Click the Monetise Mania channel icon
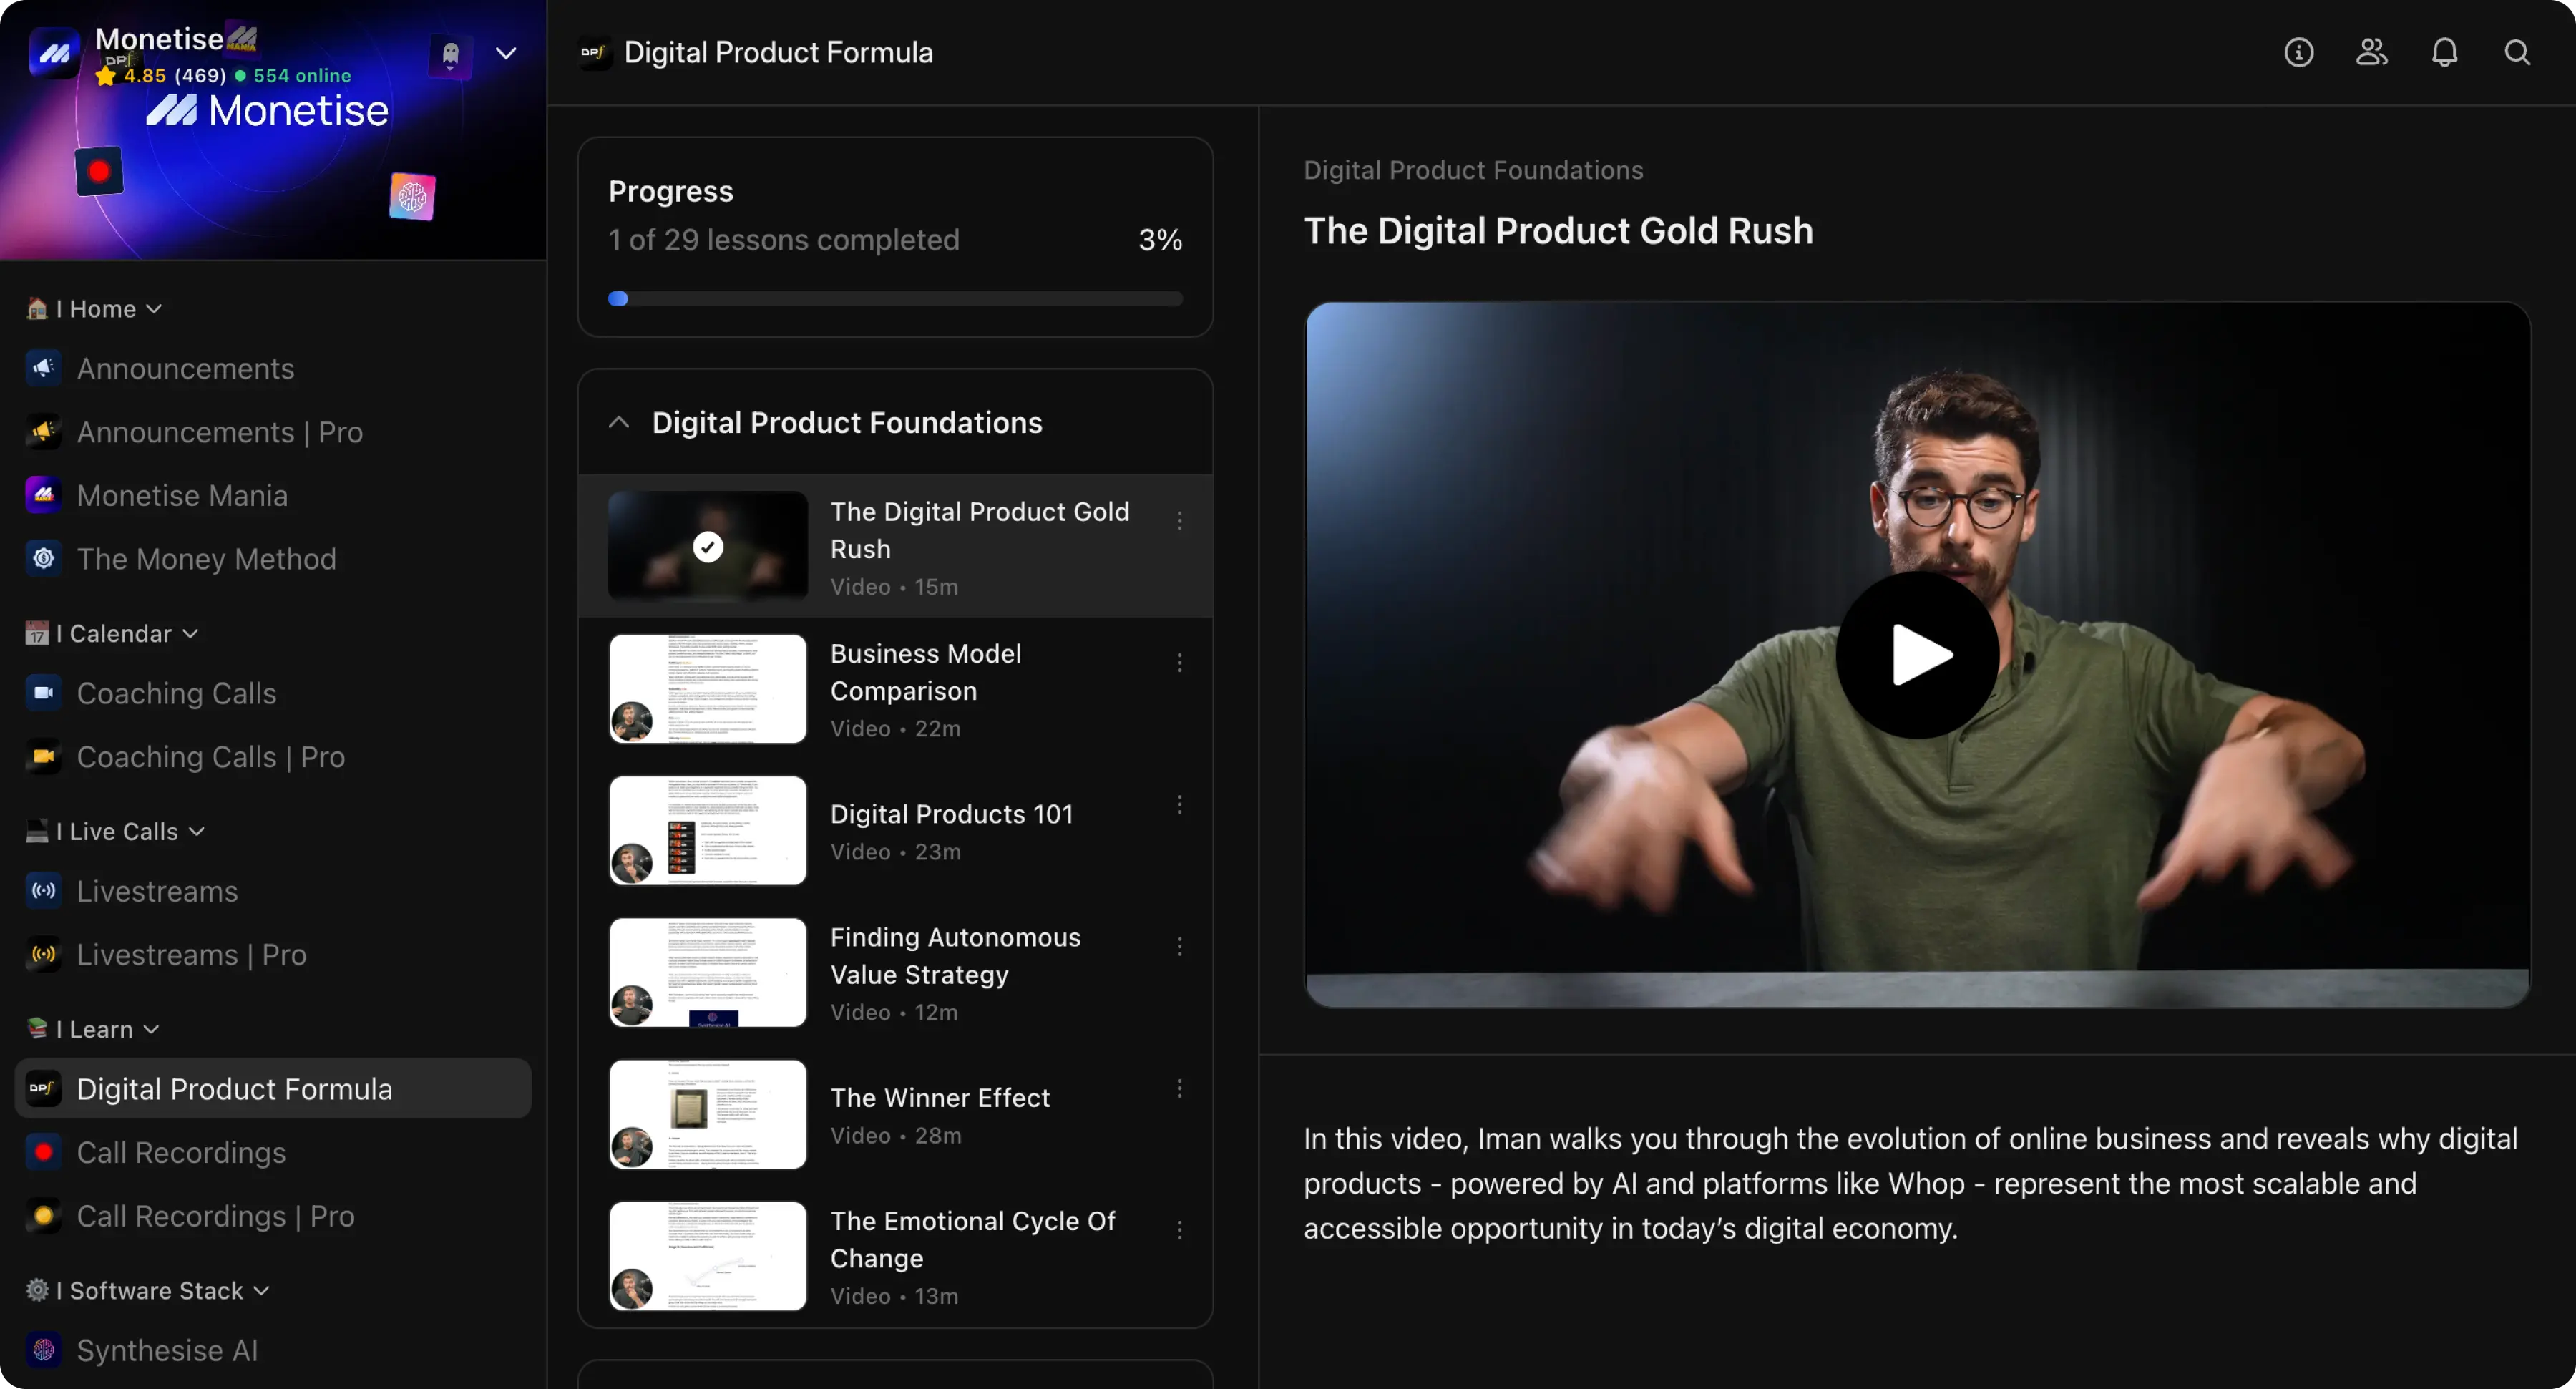Image resolution: width=2576 pixels, height=1389 pixels. 43,495
